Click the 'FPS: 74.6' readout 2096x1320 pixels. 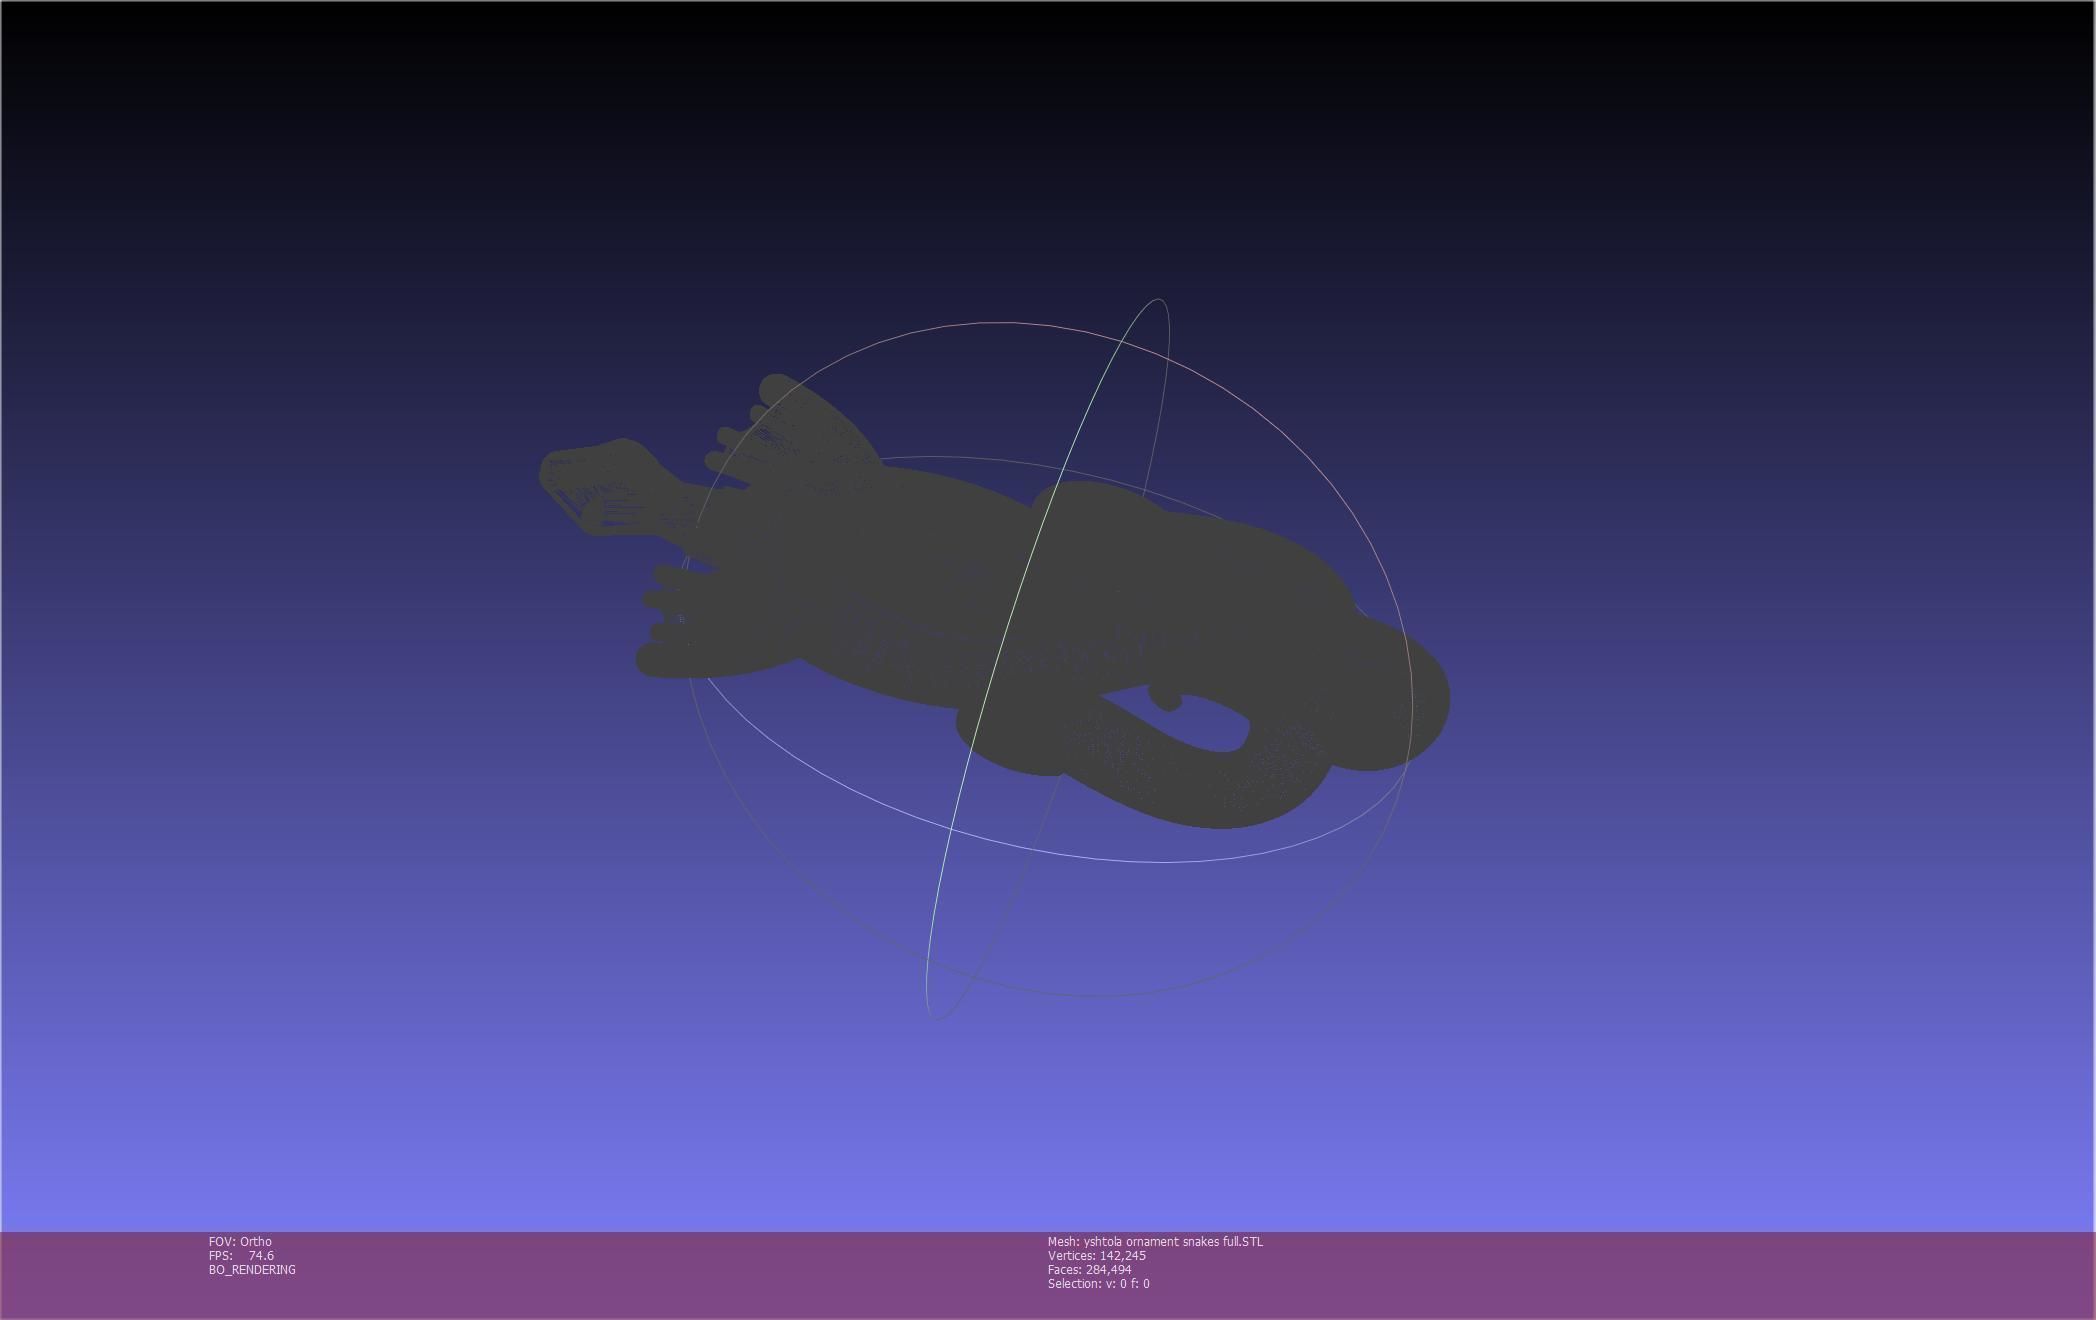241,1255
